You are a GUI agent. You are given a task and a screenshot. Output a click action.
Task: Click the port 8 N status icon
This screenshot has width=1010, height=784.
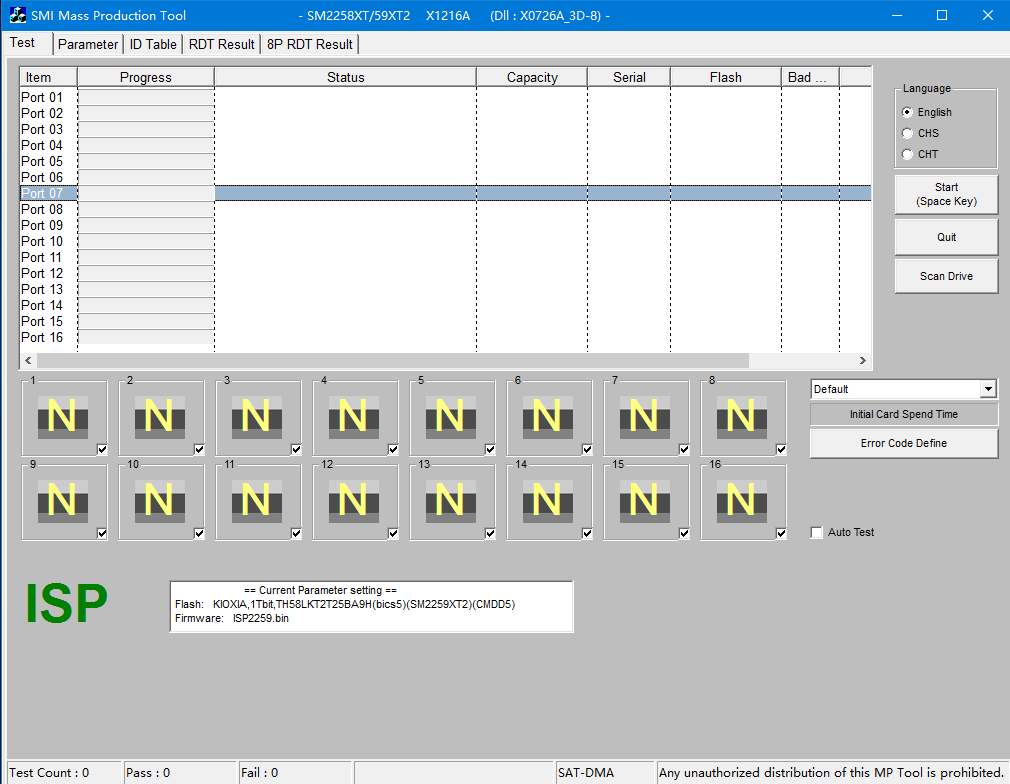[741, 416]
